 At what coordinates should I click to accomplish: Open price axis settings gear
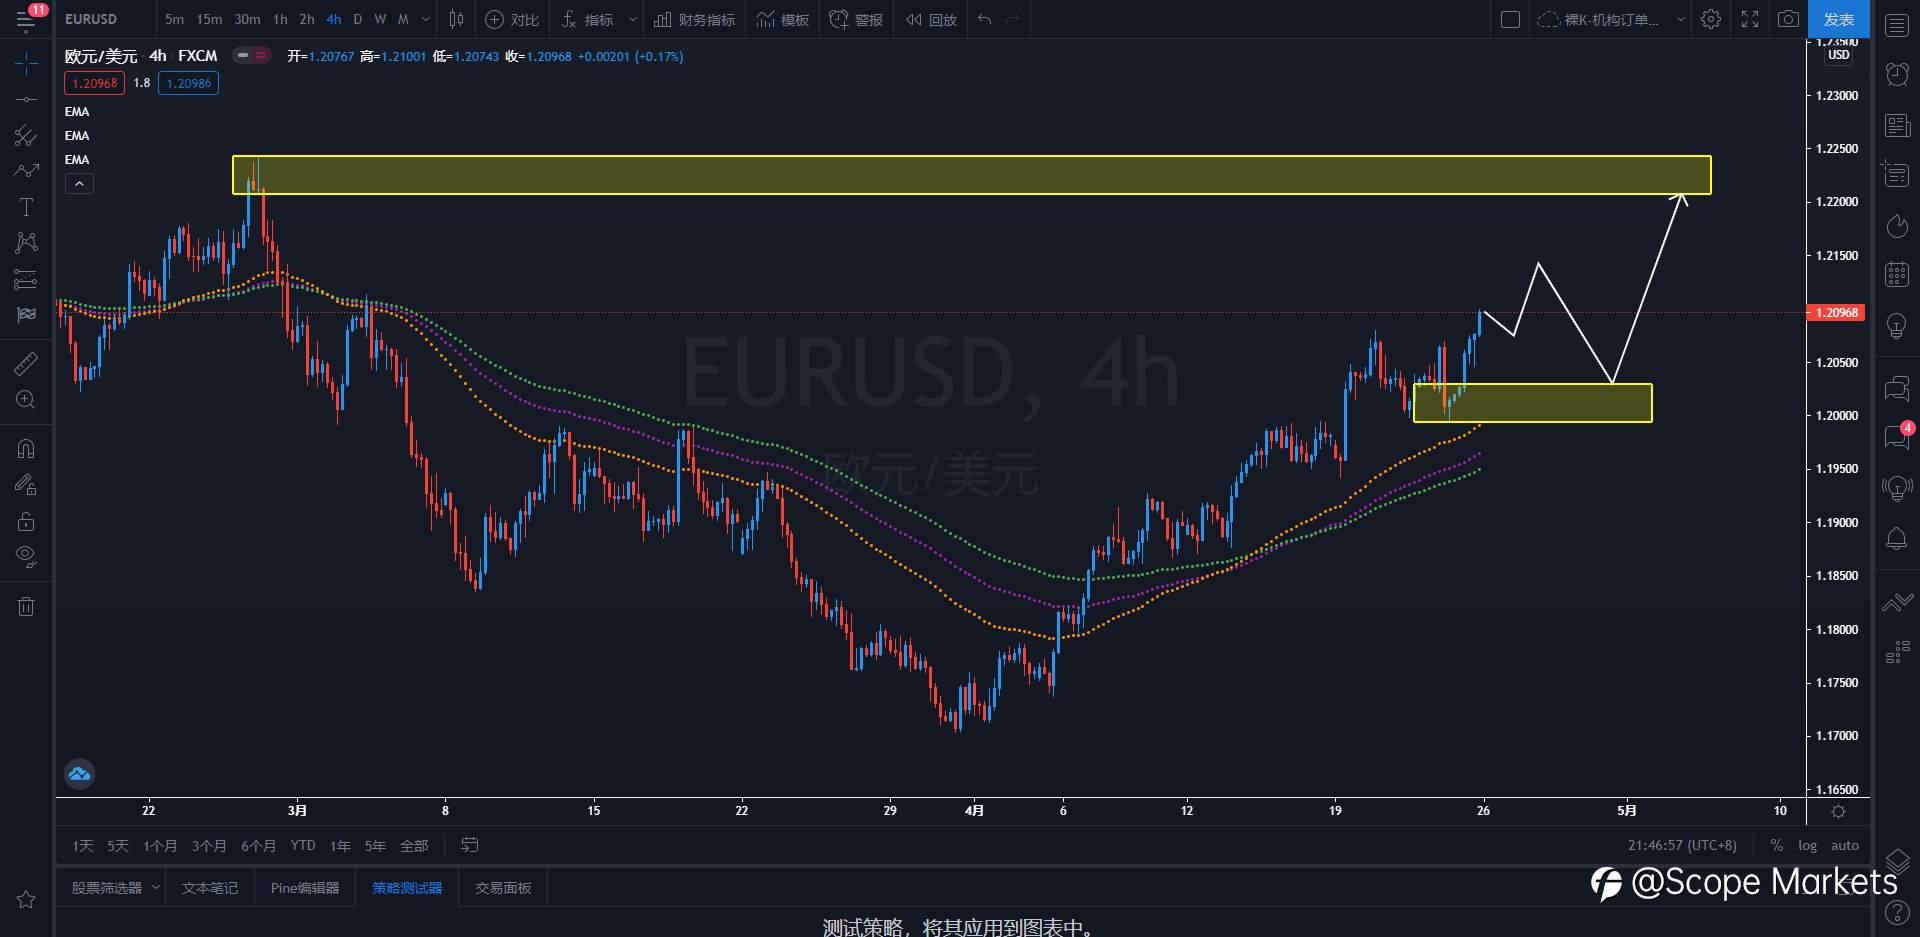(1838, 811)
